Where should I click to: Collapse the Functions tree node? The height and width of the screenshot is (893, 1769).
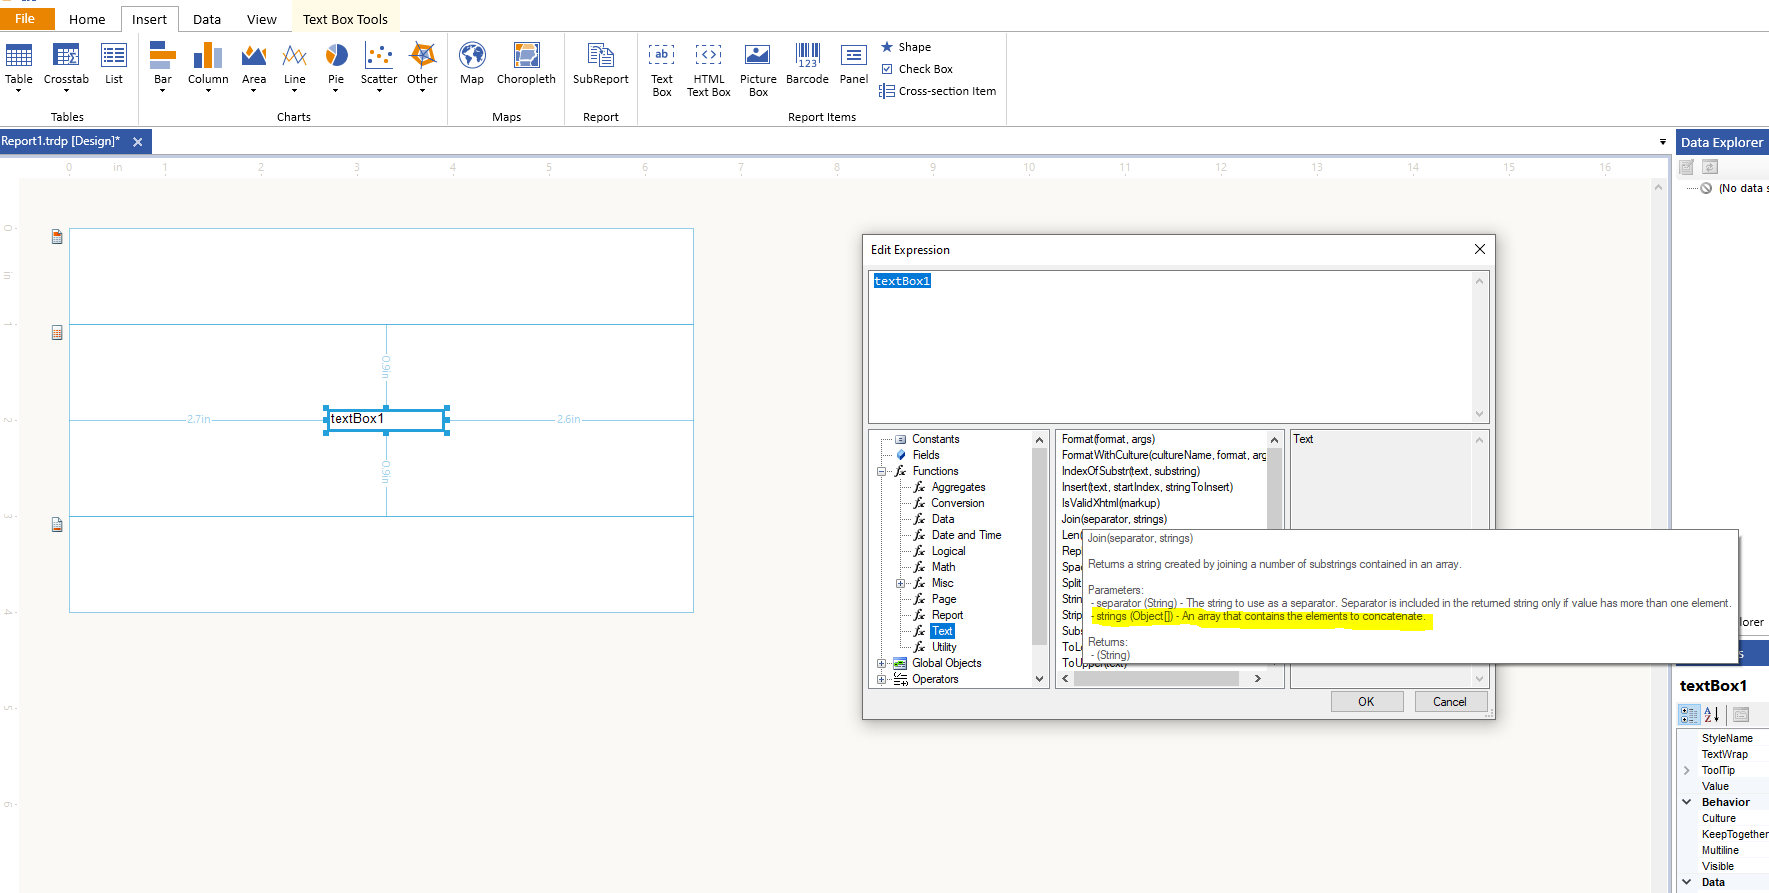coord(882,471)
